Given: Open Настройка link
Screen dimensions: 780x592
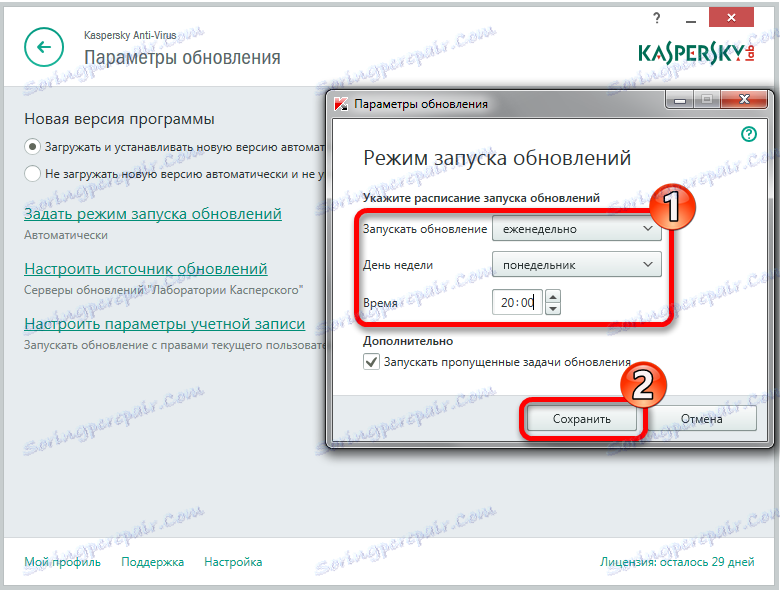Looking at the screenshot, I should 233,562.
